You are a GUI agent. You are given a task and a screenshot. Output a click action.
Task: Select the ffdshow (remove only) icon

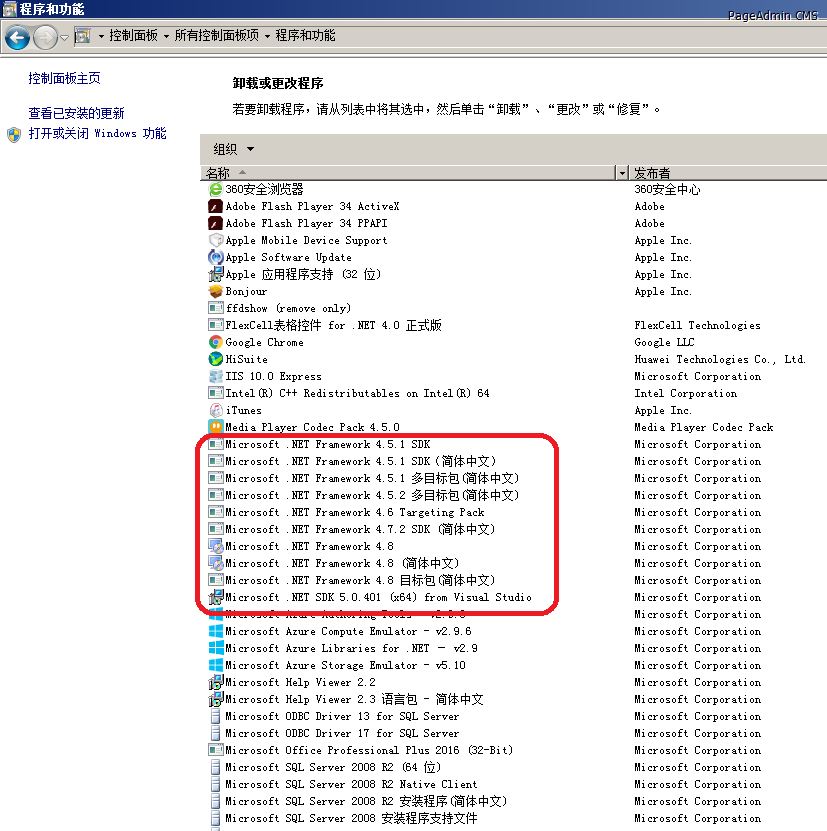[216, 308]
